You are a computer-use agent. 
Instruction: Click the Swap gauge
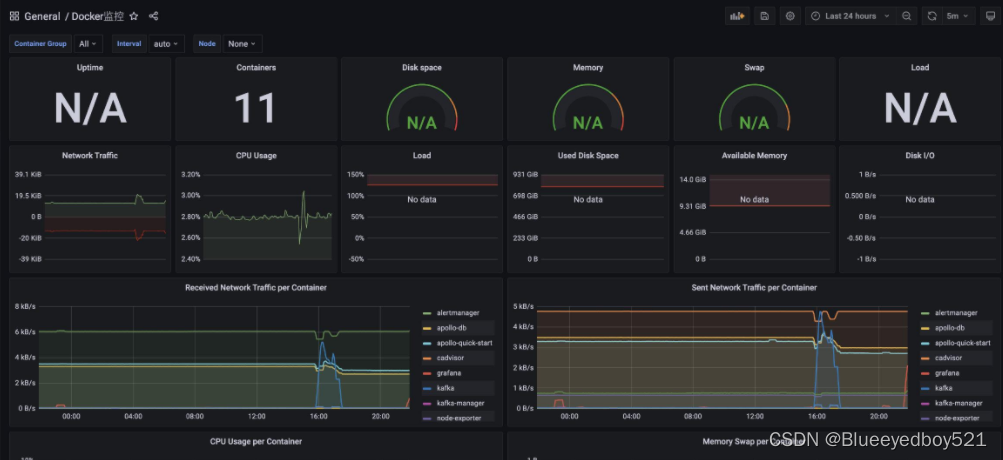(754, 108)
